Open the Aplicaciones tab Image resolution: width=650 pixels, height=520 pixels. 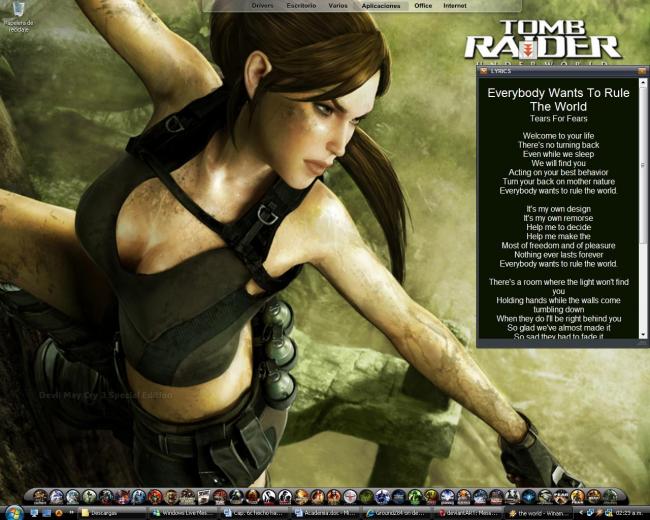pyautogui.click(x=381, y=6)
